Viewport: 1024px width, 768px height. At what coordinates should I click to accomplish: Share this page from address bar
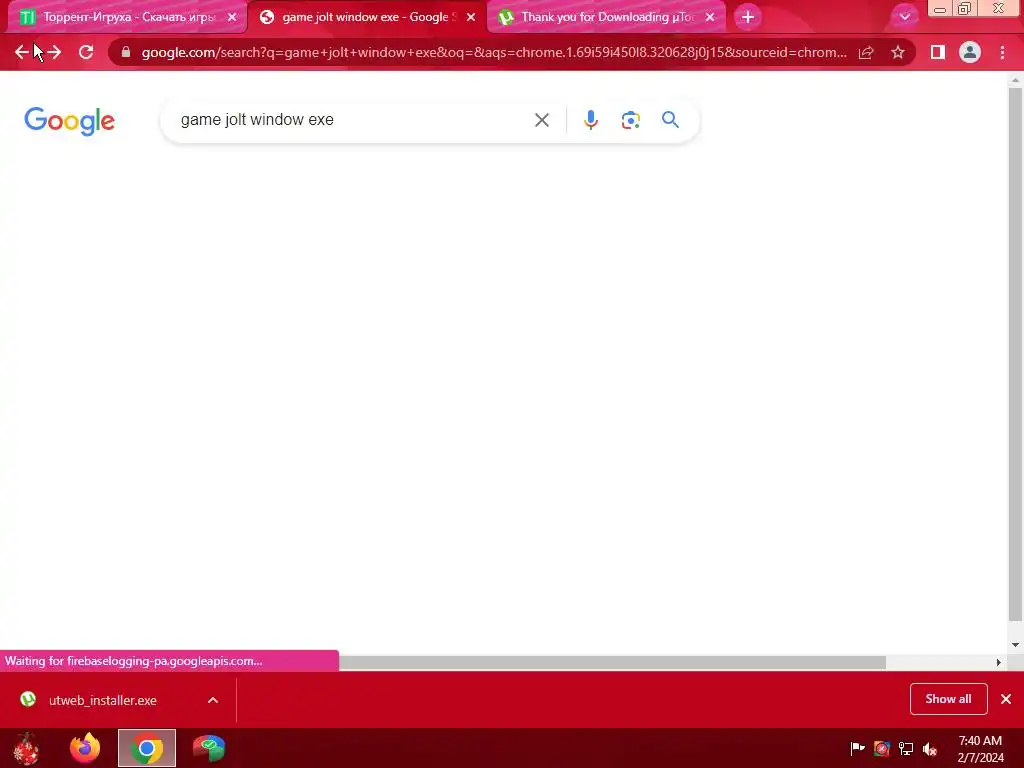[x=866, y=52]
